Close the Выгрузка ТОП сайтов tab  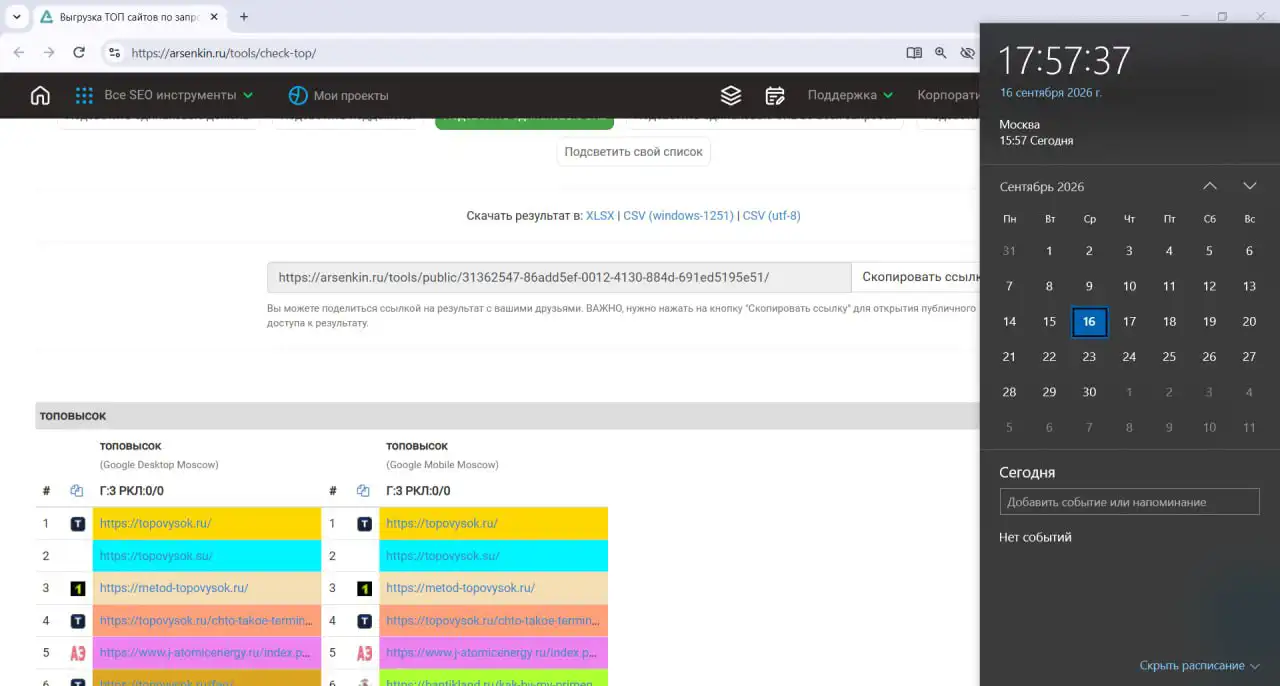point(214,17)
